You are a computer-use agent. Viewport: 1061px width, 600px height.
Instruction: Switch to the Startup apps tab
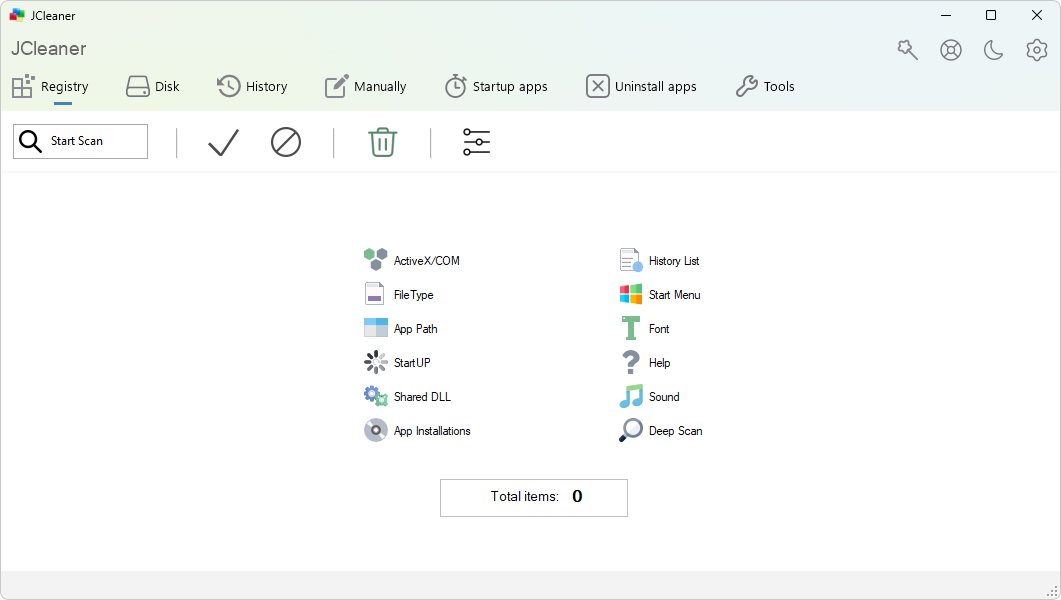496,87
